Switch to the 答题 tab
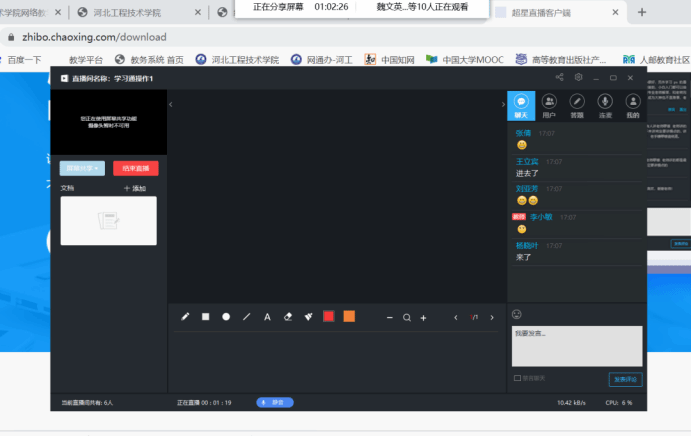692x436 pixels. pyautogui.click(x=577, y=104)
